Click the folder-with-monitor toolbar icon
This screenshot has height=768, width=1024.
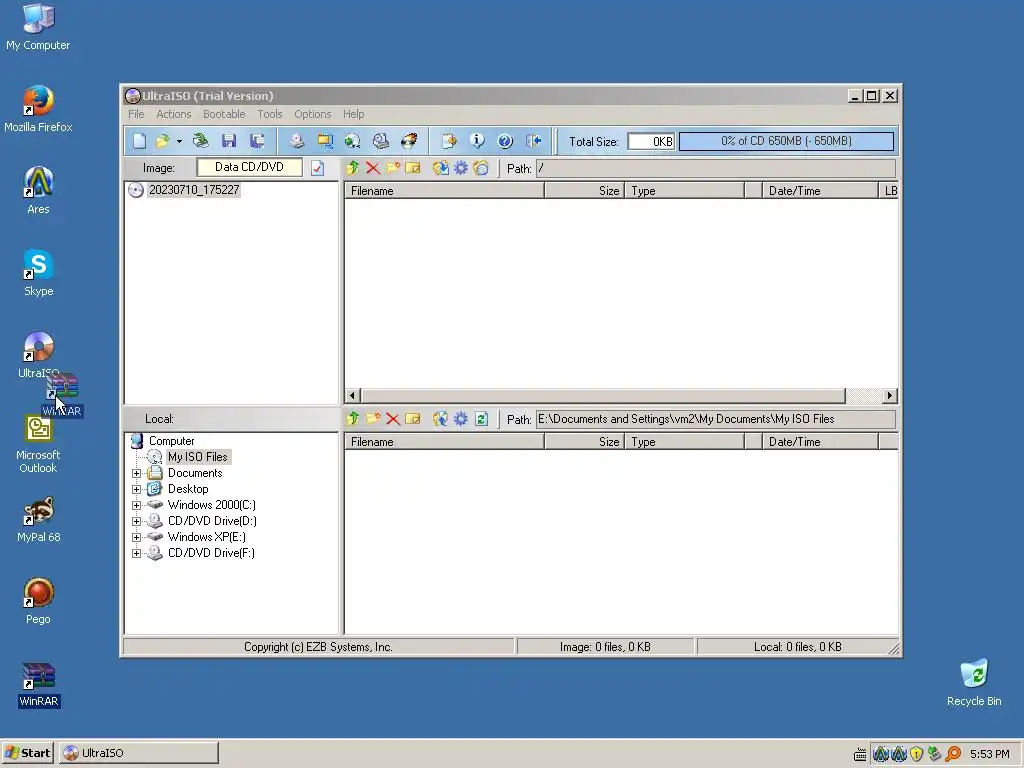325,141
